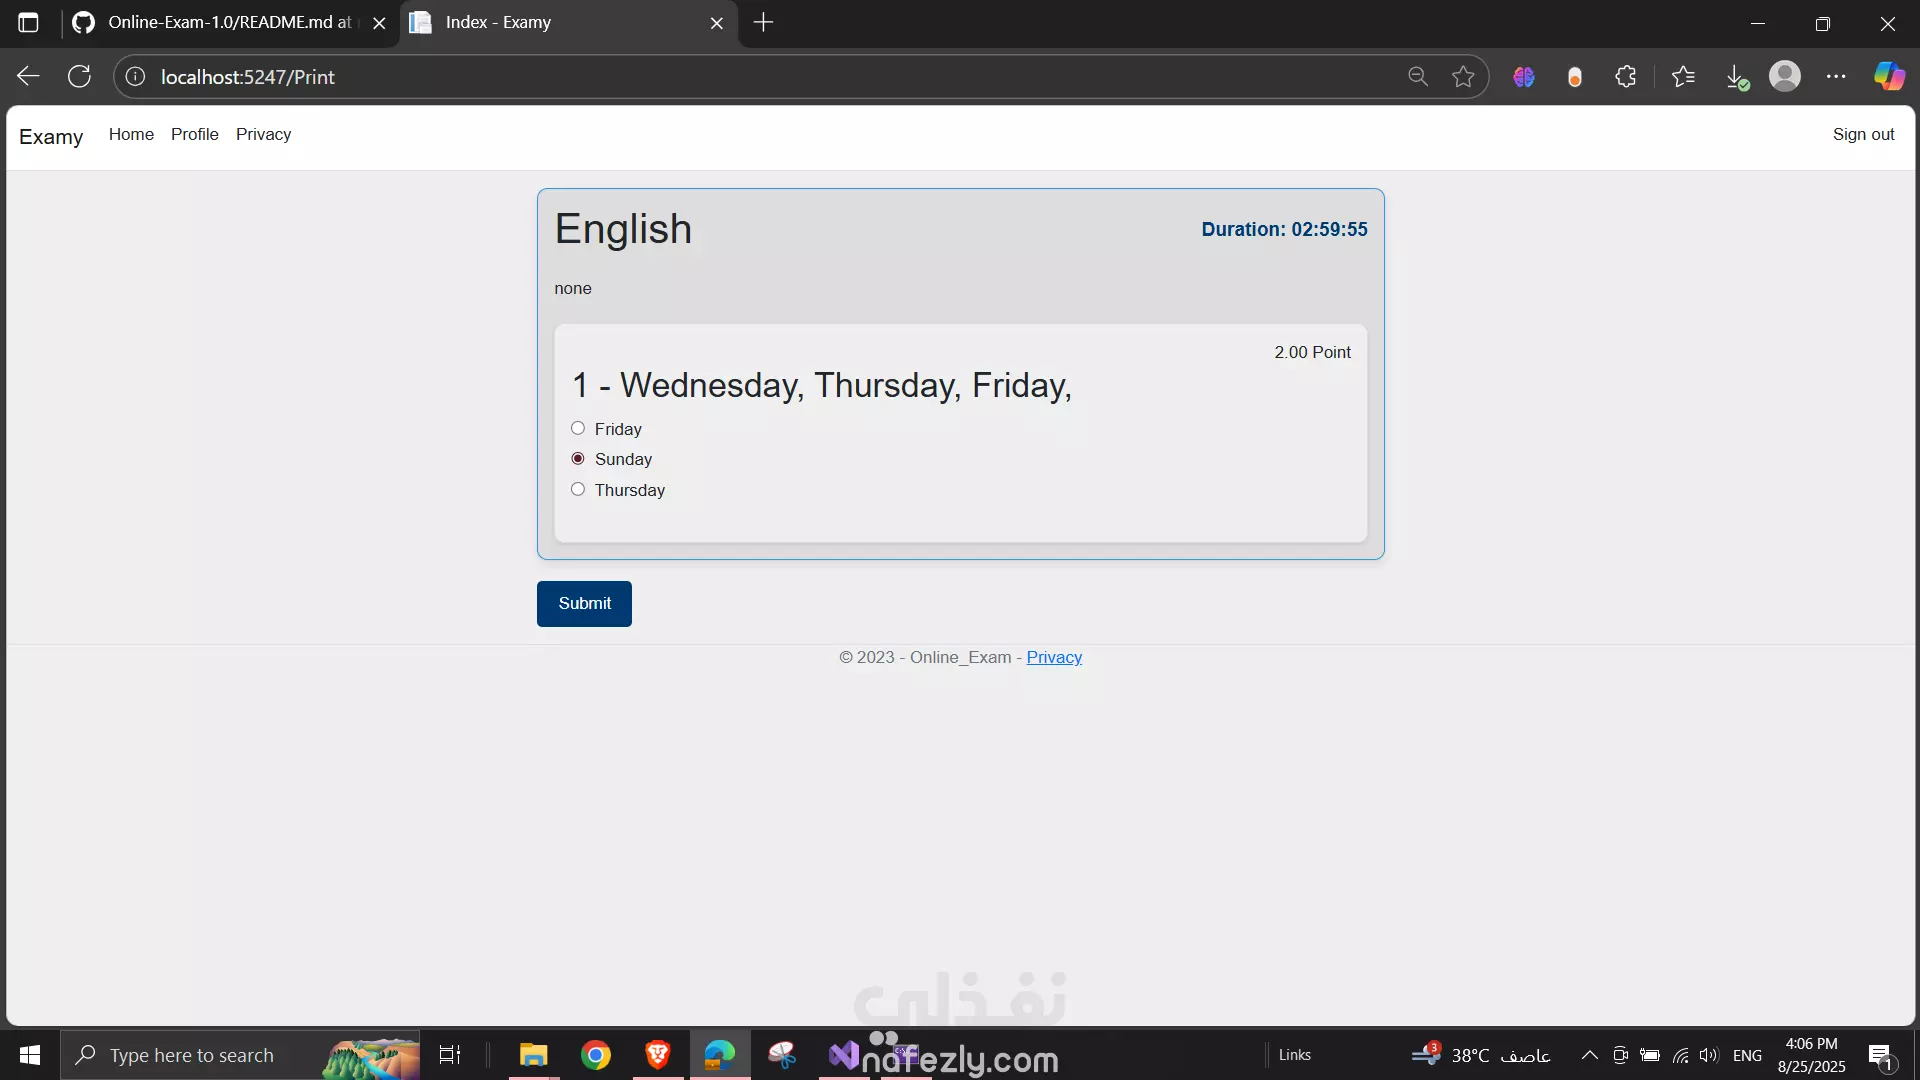The height and width of the screenshot is (1080, 1920).
Task: Go to Home in navbar
Action: pyautogui.click(x=131, y=134)
